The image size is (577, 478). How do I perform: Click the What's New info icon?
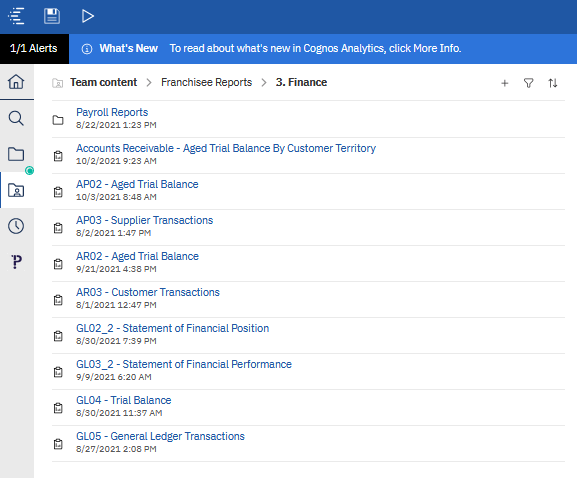pyautogui.click(x=87, y=49)
